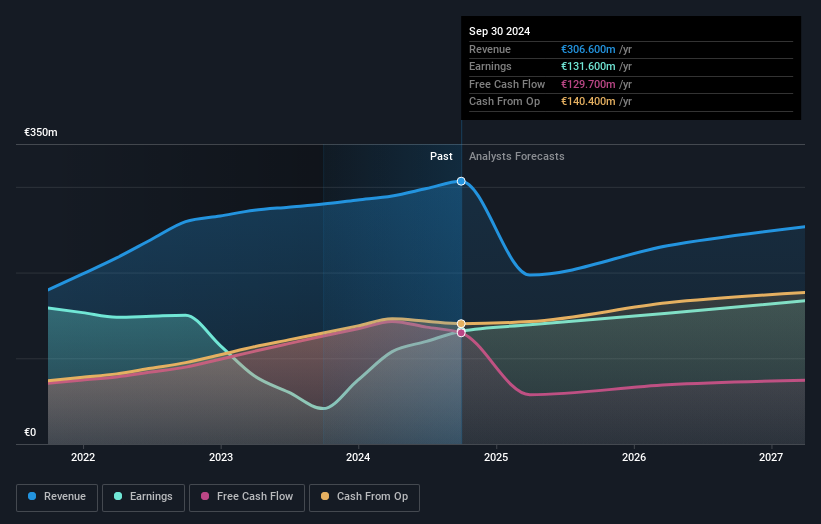Screen dimensions: 821x524
Task: Click the Past label on chart
Action: [441, 157]
